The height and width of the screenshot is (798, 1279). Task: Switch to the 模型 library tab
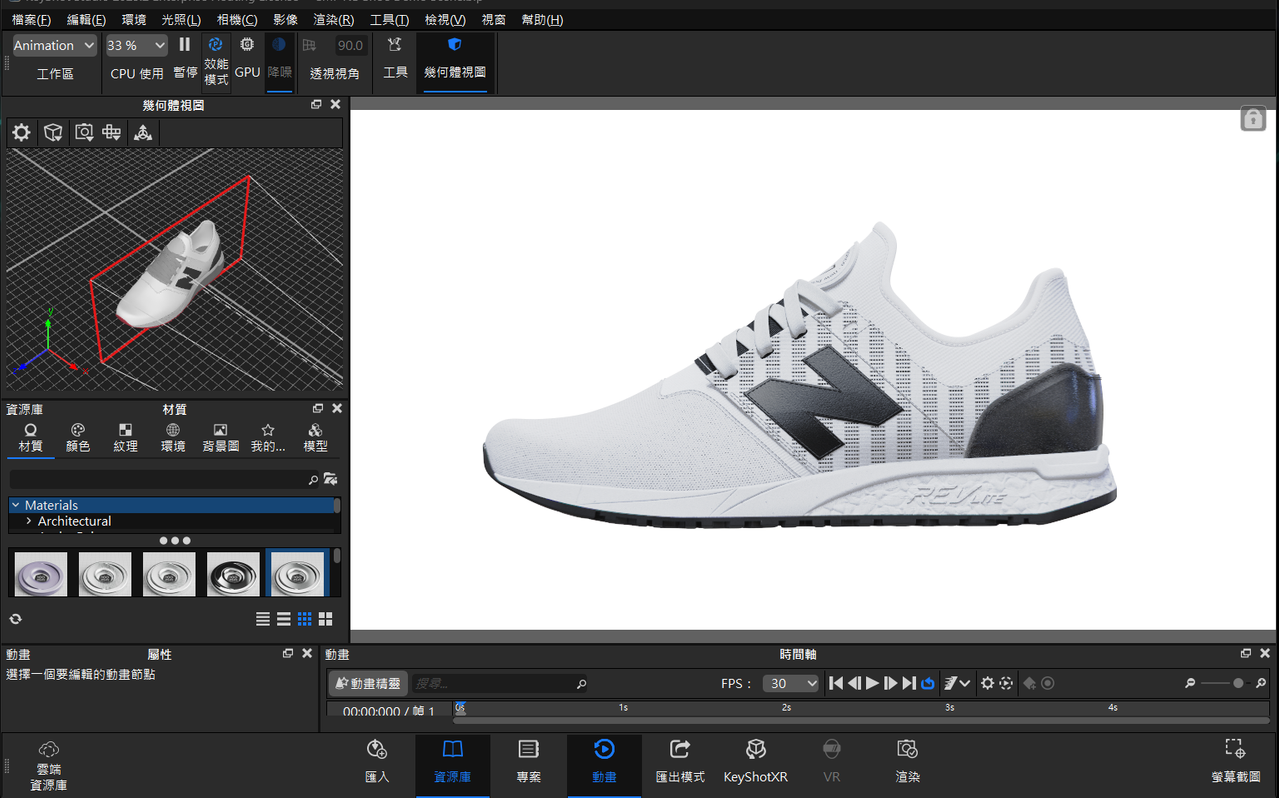pos(315,438)
